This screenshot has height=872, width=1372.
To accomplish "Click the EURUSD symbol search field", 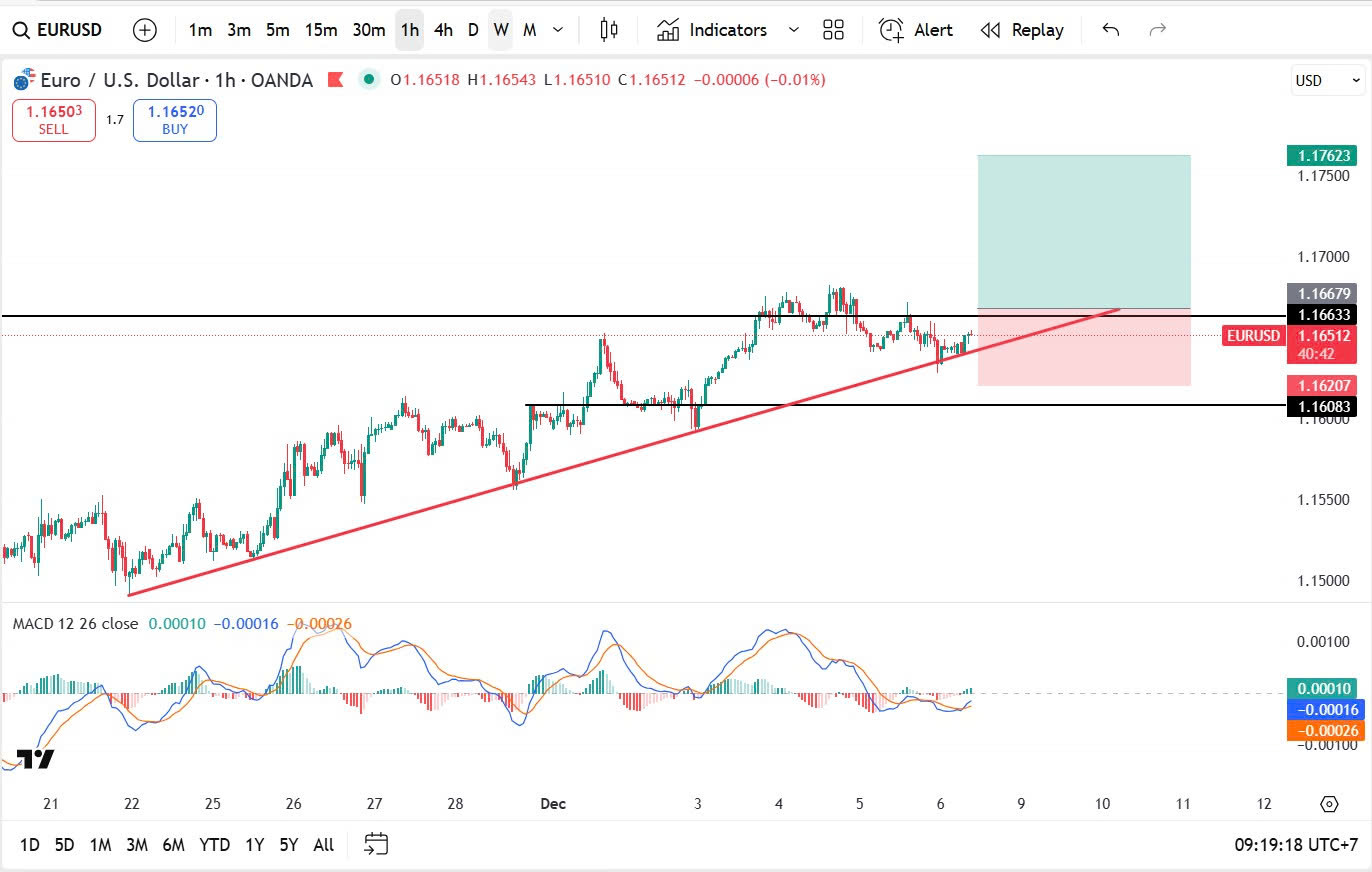I will [58, 30].
